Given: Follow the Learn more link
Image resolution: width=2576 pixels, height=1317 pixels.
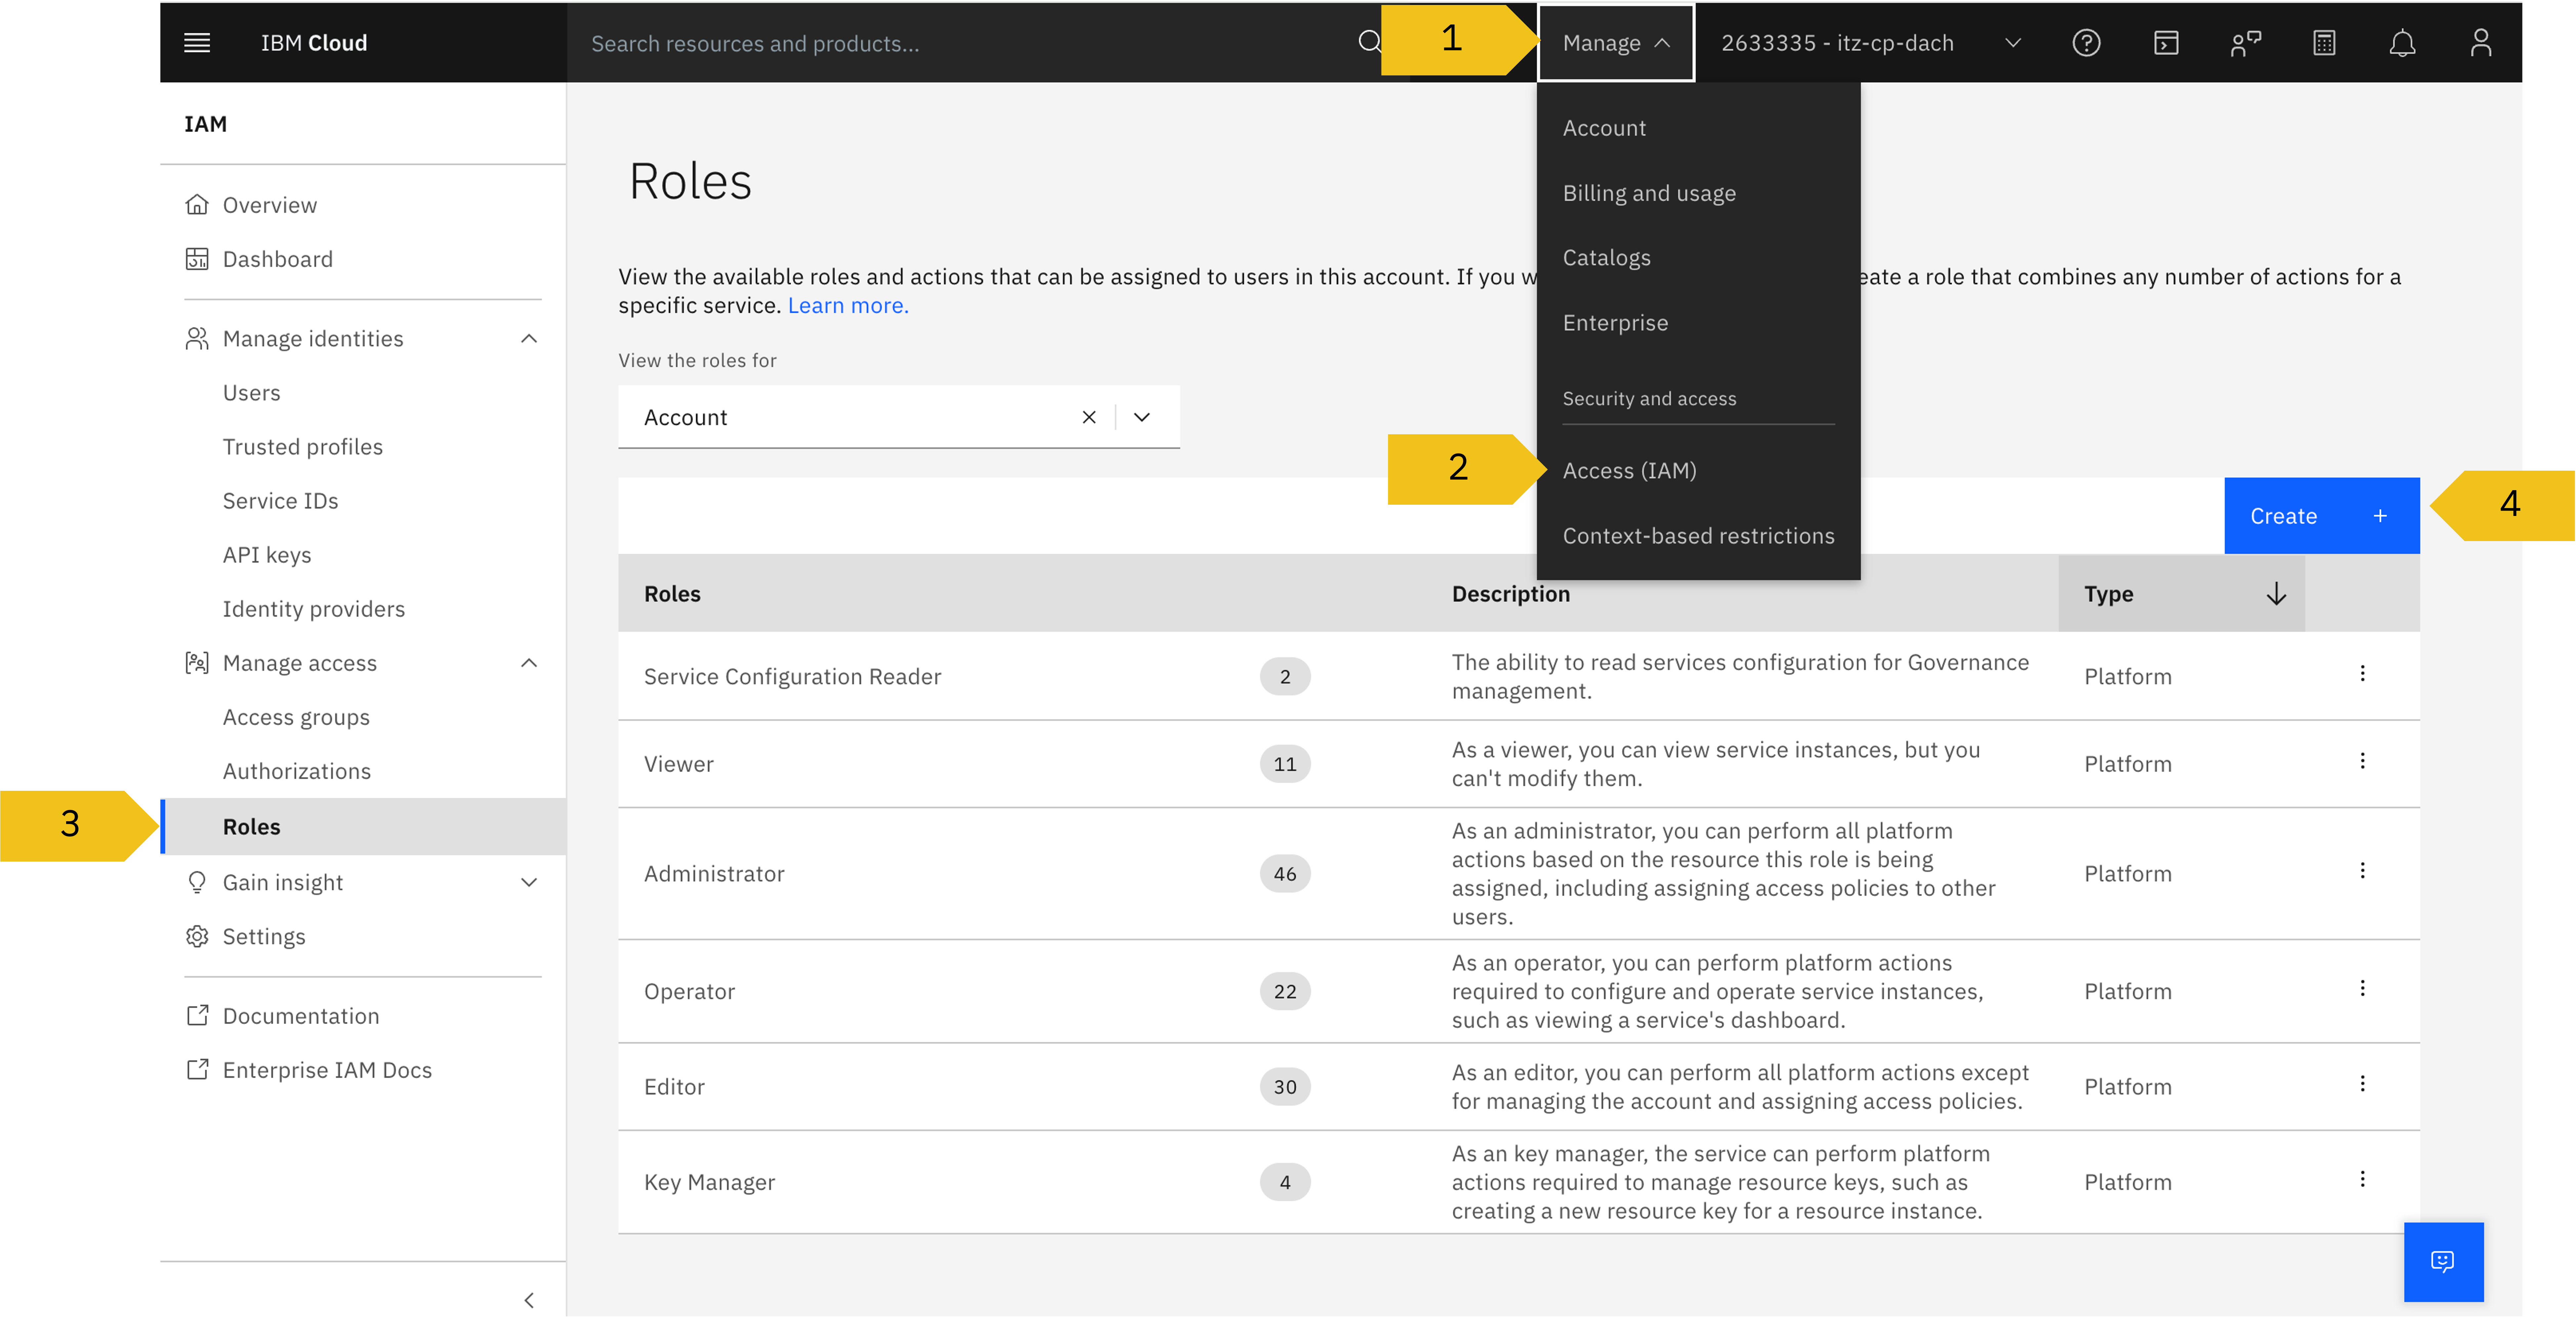Looking at the screenshot, I should (x=848, y=305).
